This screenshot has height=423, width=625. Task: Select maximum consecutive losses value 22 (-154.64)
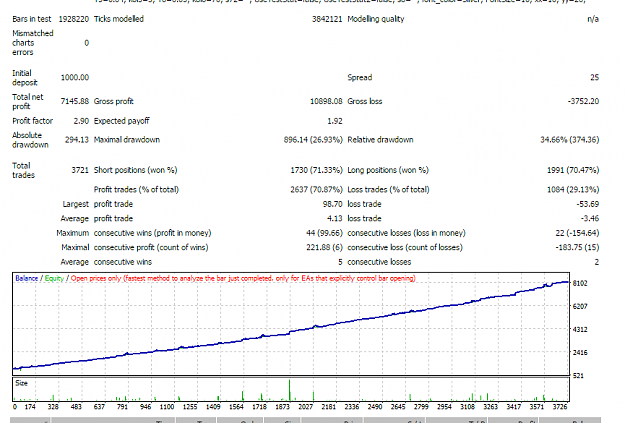point(577,233)
